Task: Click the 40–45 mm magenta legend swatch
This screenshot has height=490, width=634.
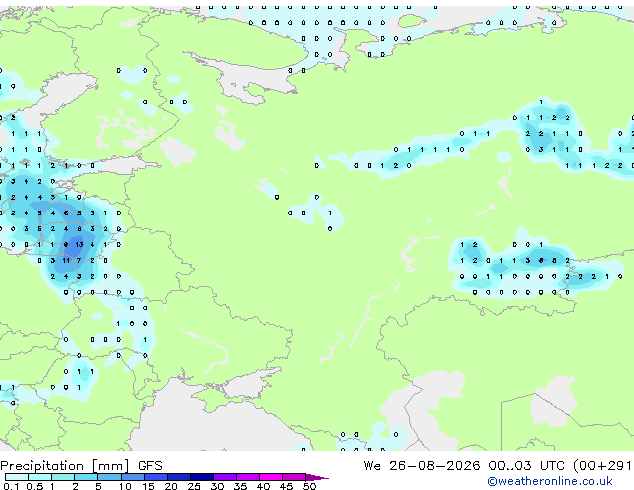Action: tap(271, 477)
